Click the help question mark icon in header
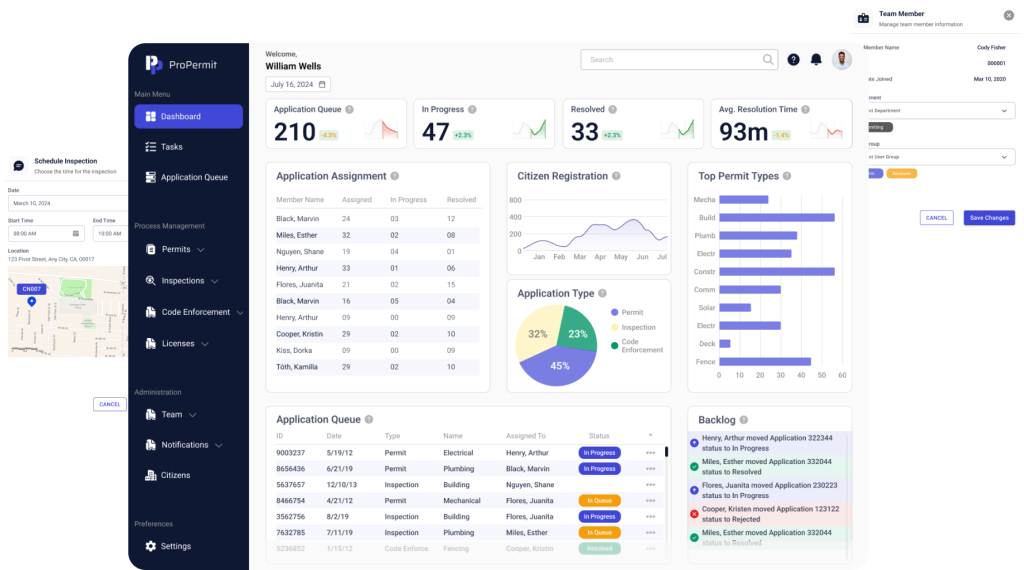The height and width of the screenshot is (570, 1024). tap(793, 60)
